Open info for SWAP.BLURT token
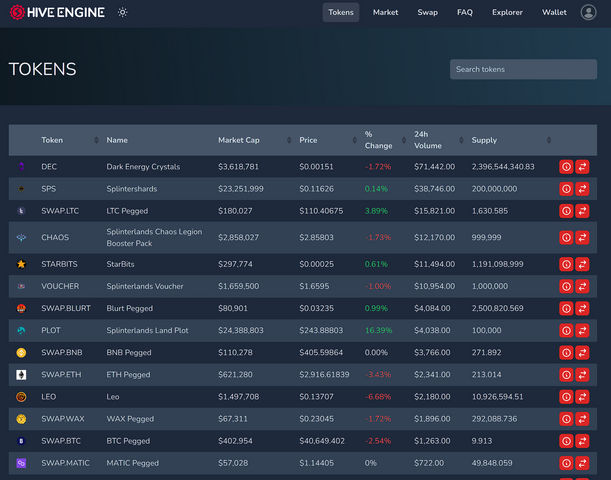This screenshot has height=480, width=611. pyautogui.click(x=566, y=309)
